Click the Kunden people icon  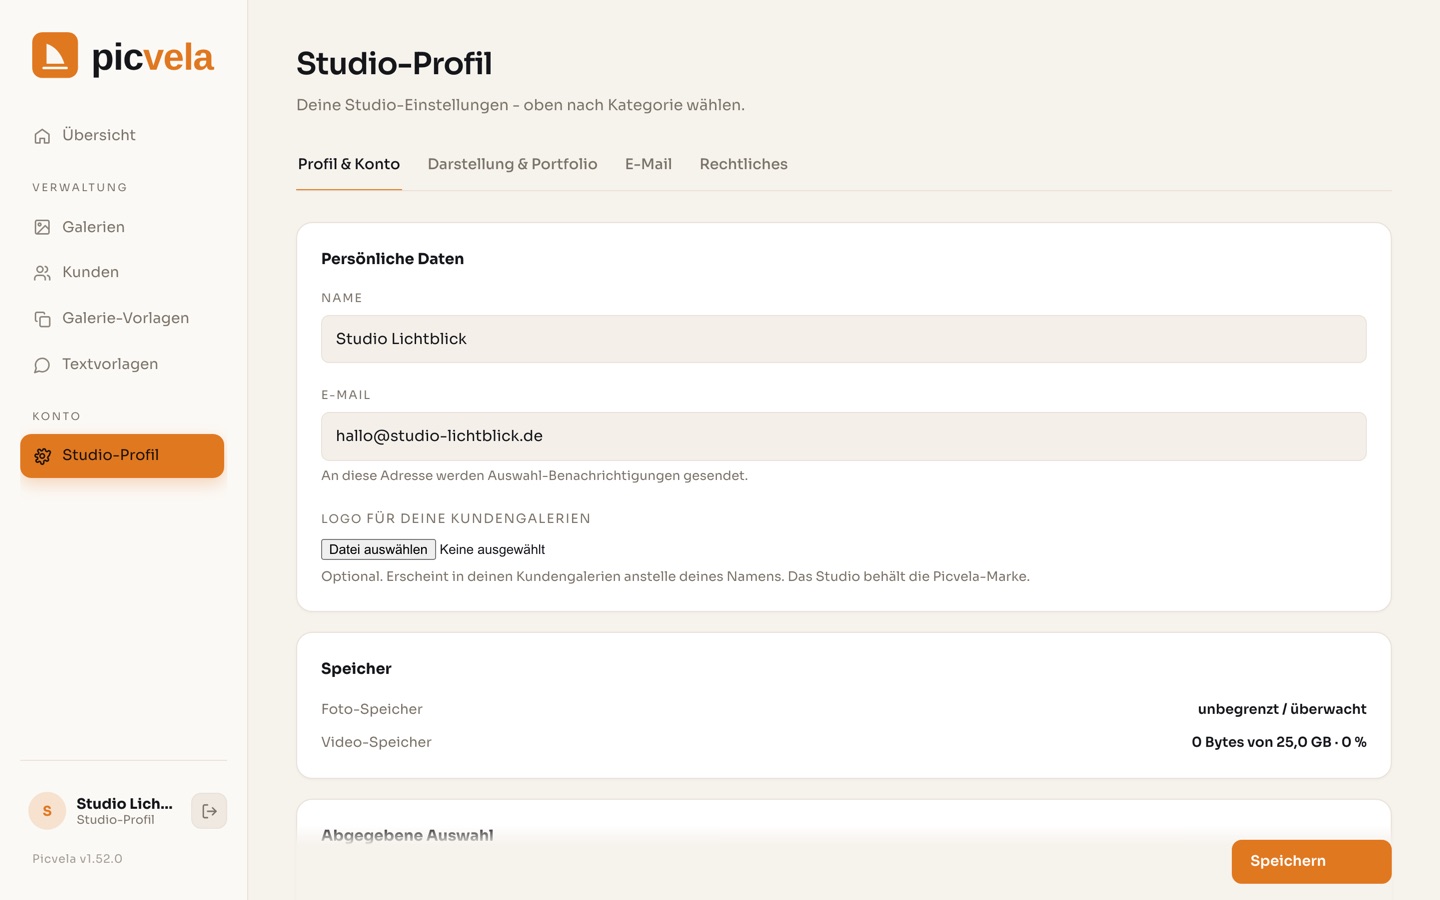click(42, 273)
